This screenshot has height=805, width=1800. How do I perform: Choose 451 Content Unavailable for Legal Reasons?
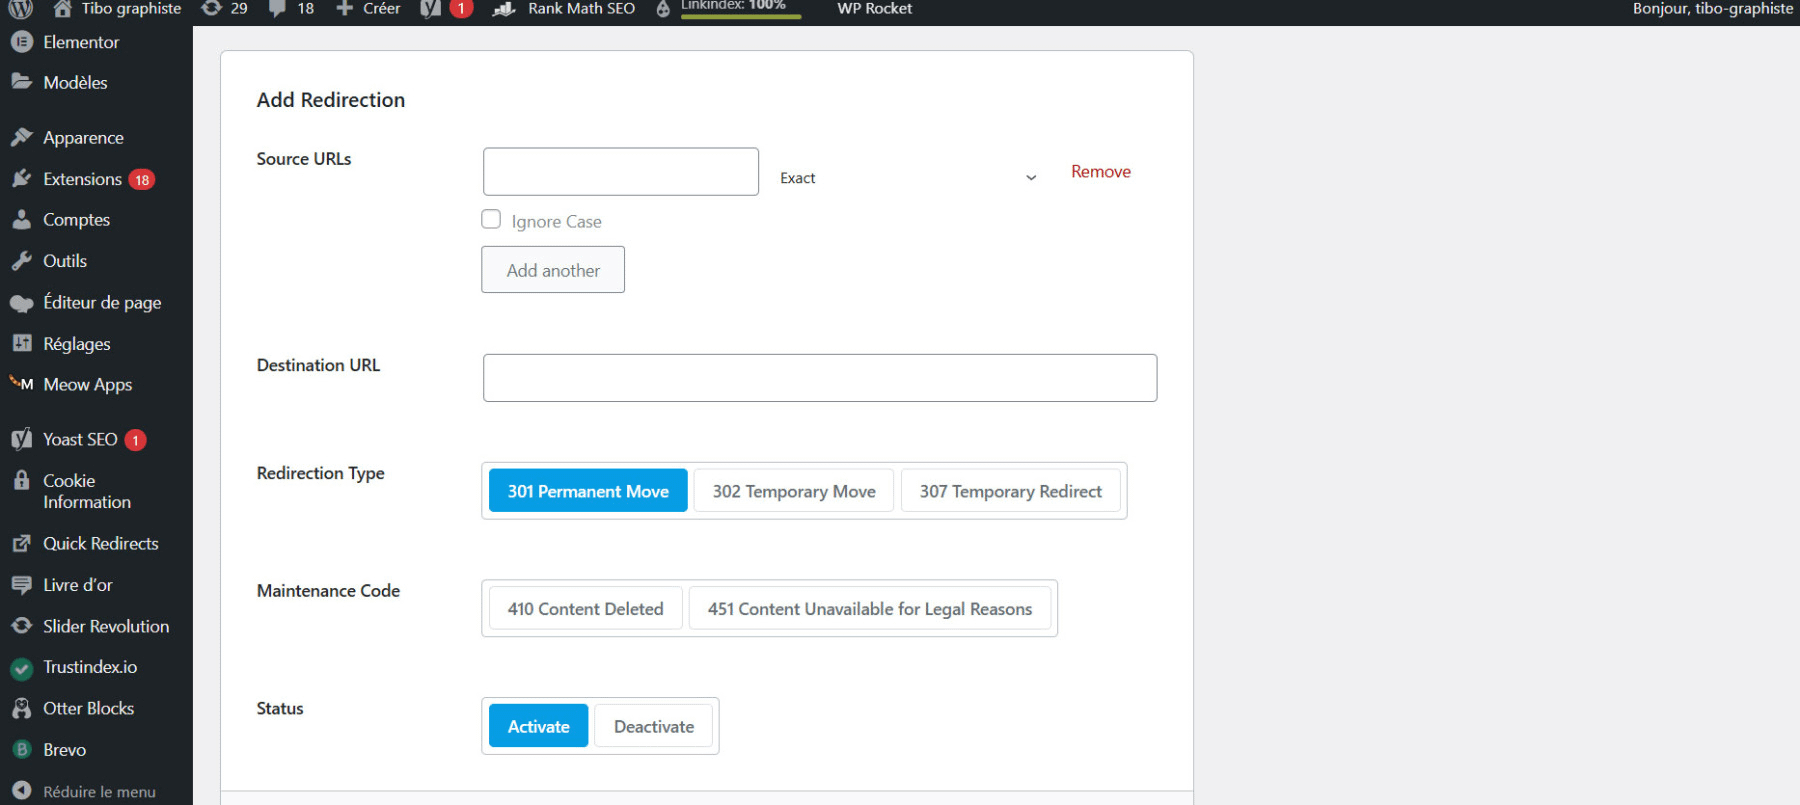(870, 609)
